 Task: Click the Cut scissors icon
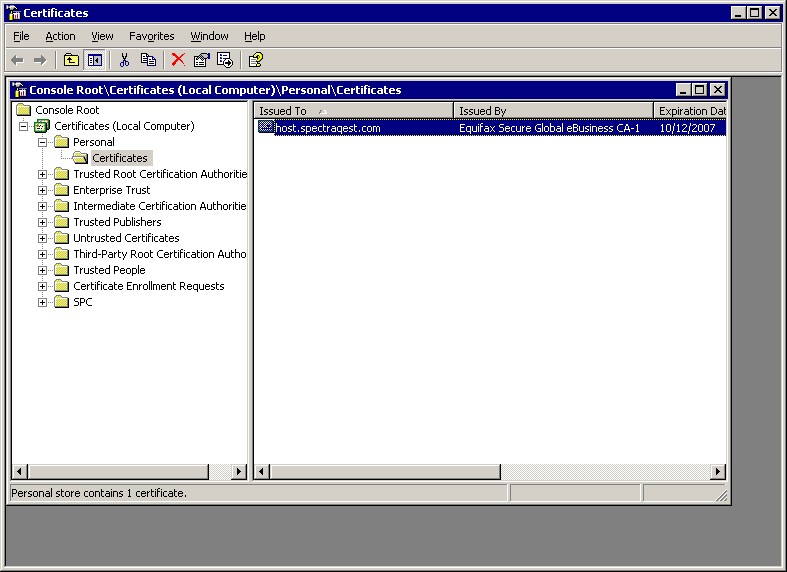coord(125,60)
